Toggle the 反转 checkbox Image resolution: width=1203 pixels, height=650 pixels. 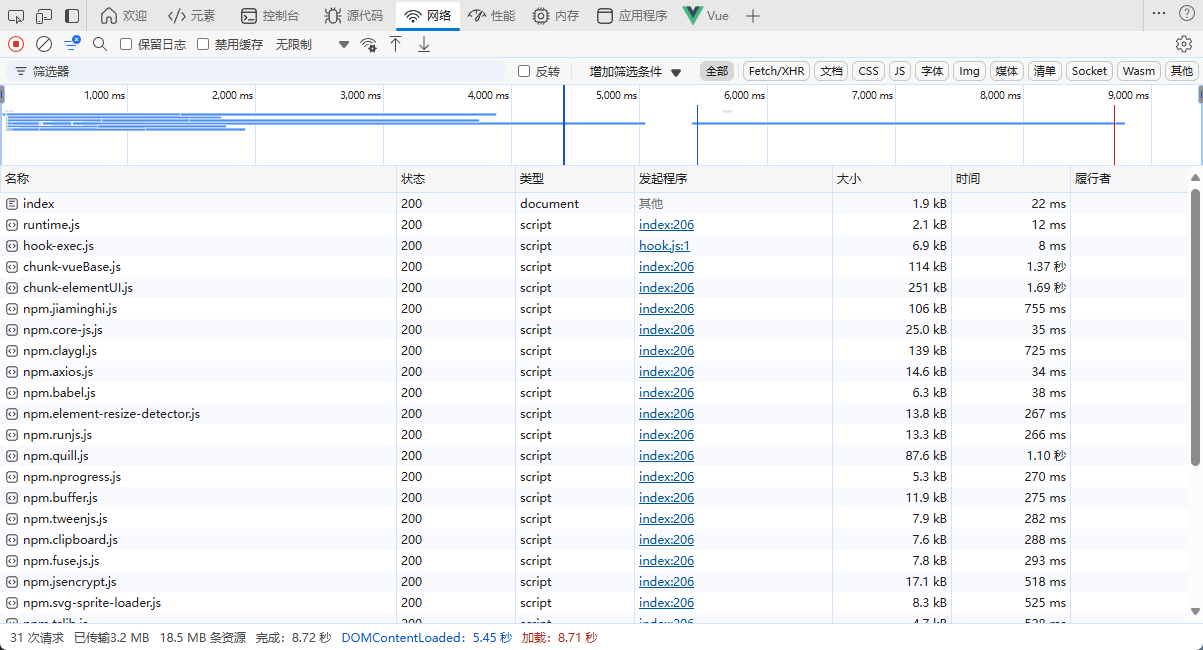[524, 71]
